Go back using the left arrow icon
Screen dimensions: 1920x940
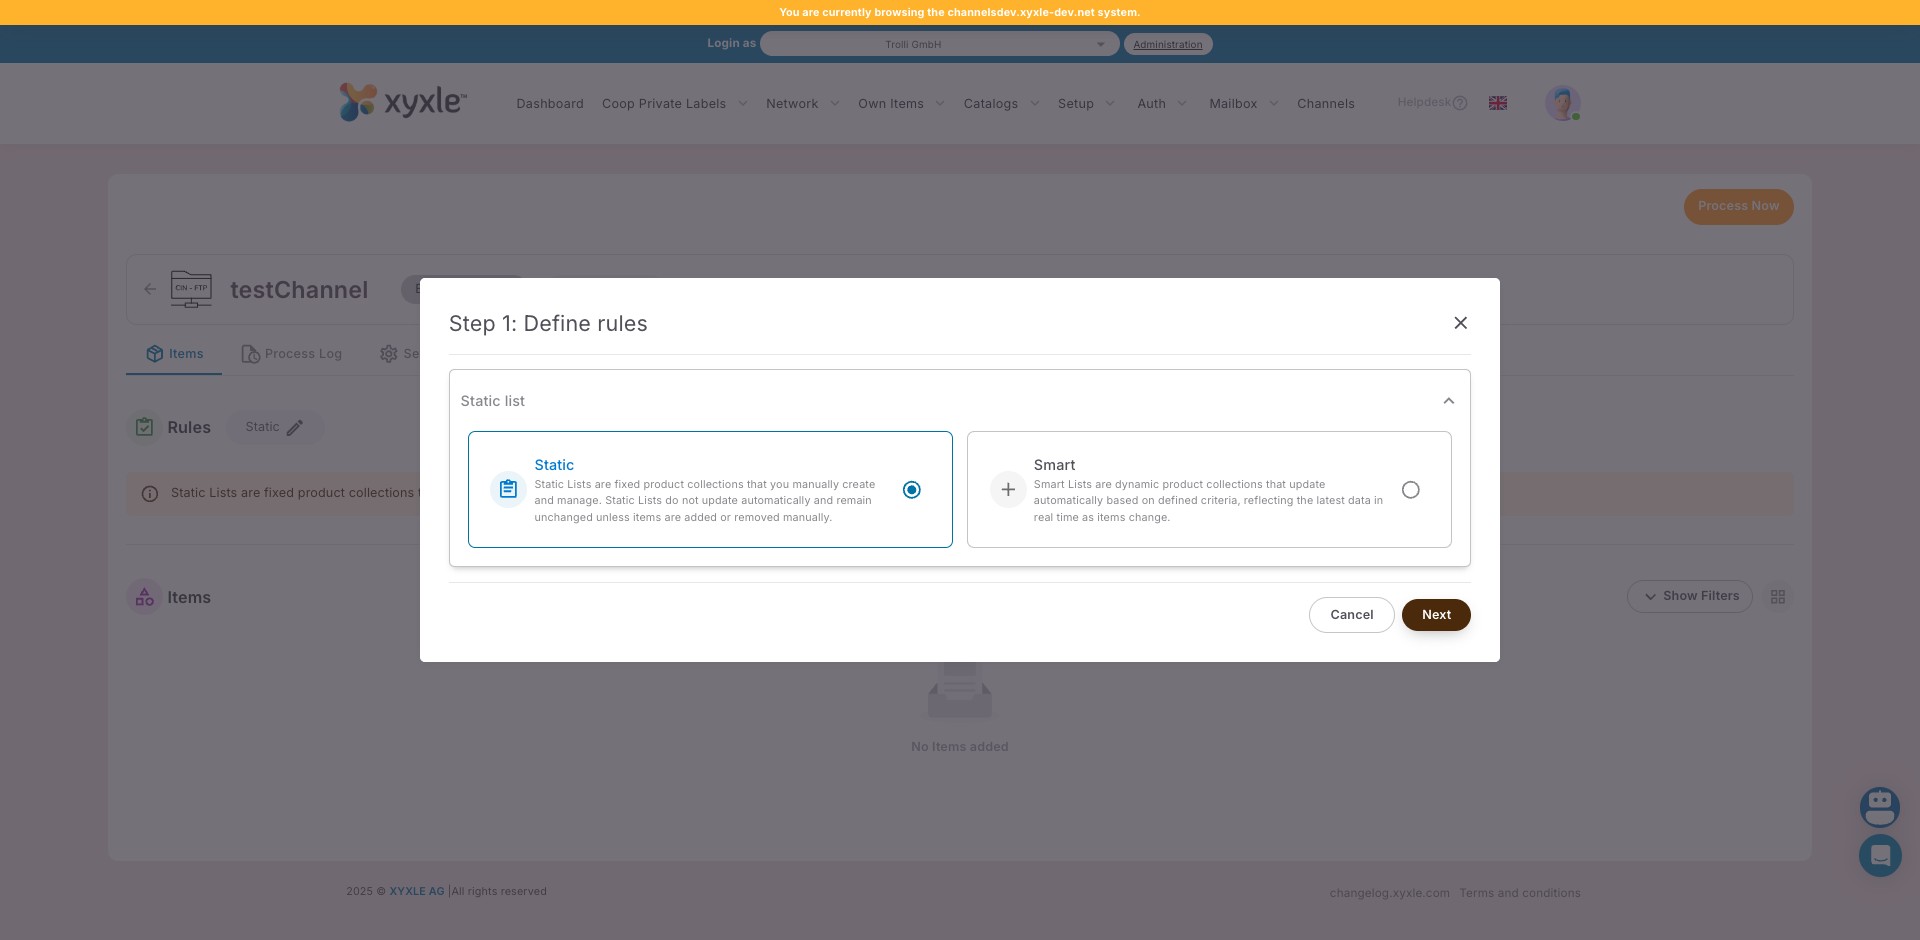(x=150, y=289)
